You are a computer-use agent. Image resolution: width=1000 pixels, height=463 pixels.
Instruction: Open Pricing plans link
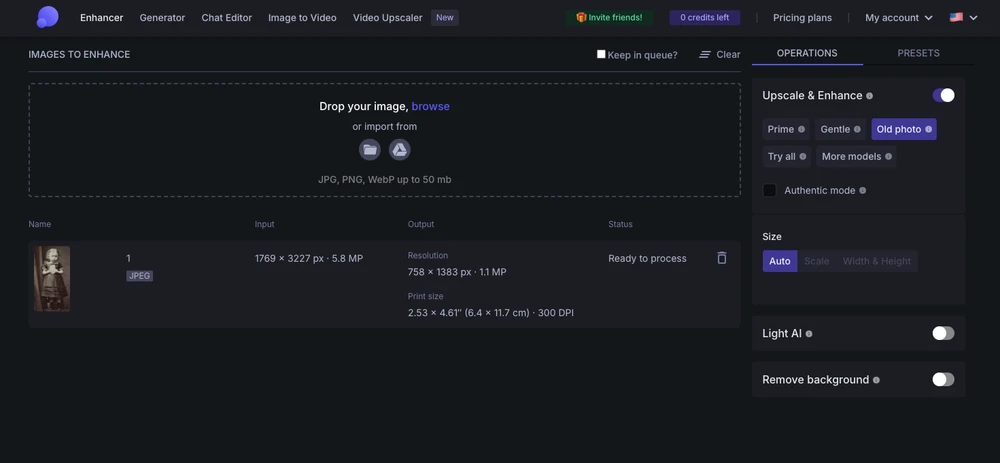point(802,18)
